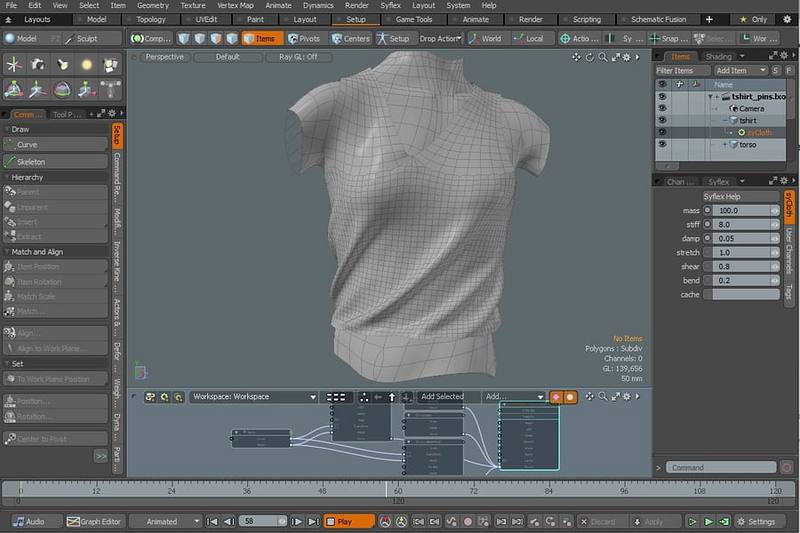The height and width of the screenshot is (533, 800).
Task: Click the Centers mode icon
Action: pos(335,38)
